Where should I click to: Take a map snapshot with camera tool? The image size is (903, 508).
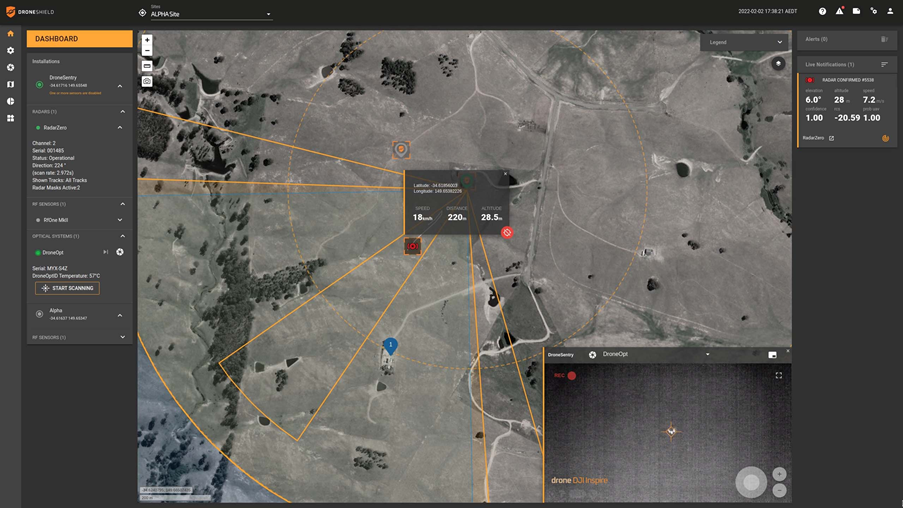click(147, 81)
